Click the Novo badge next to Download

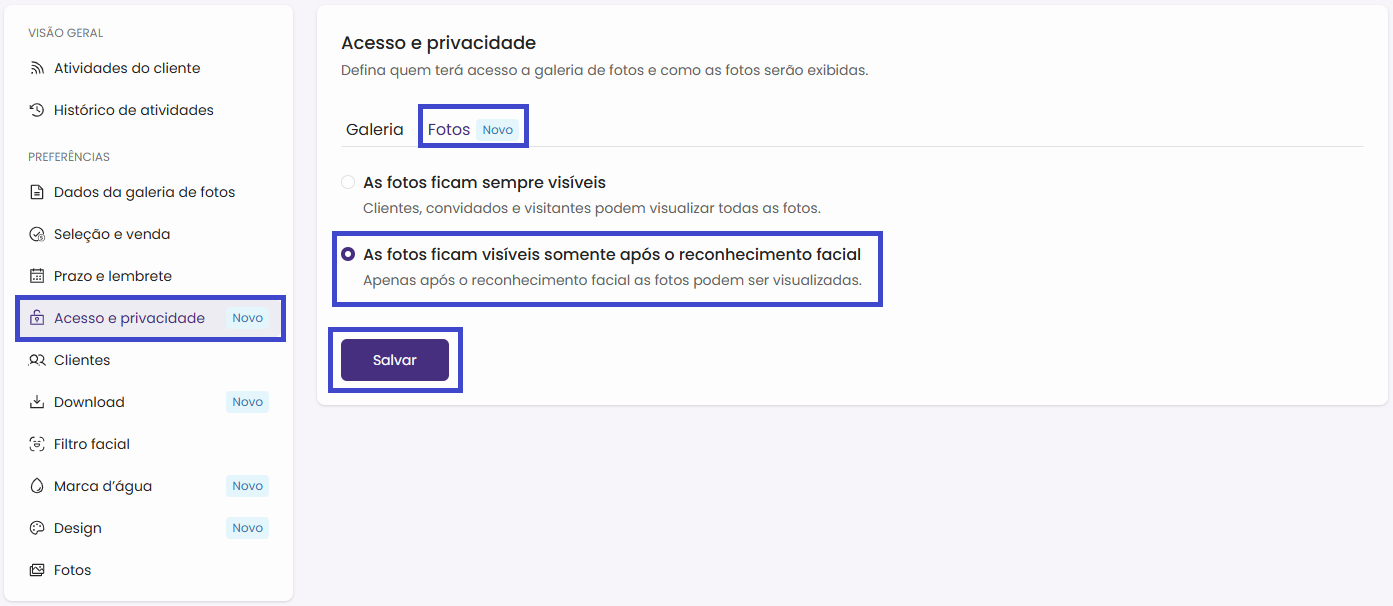pyautogui.click(x=247, y=402)
